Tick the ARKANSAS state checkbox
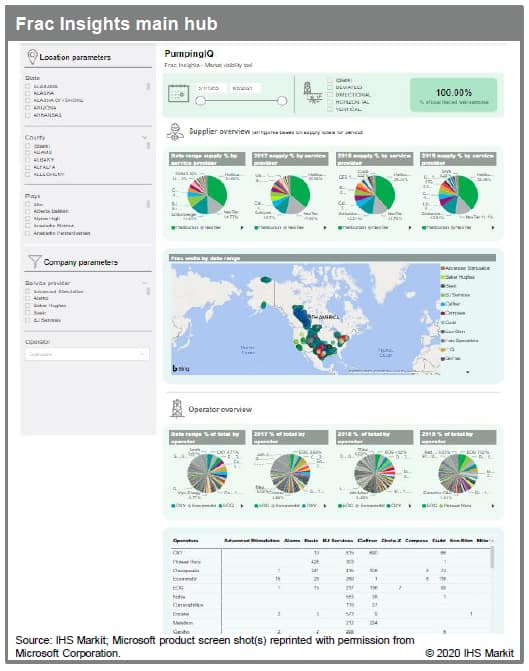This screenshot has width=529, height=671. pyautogui.click(x=28, y=115)
